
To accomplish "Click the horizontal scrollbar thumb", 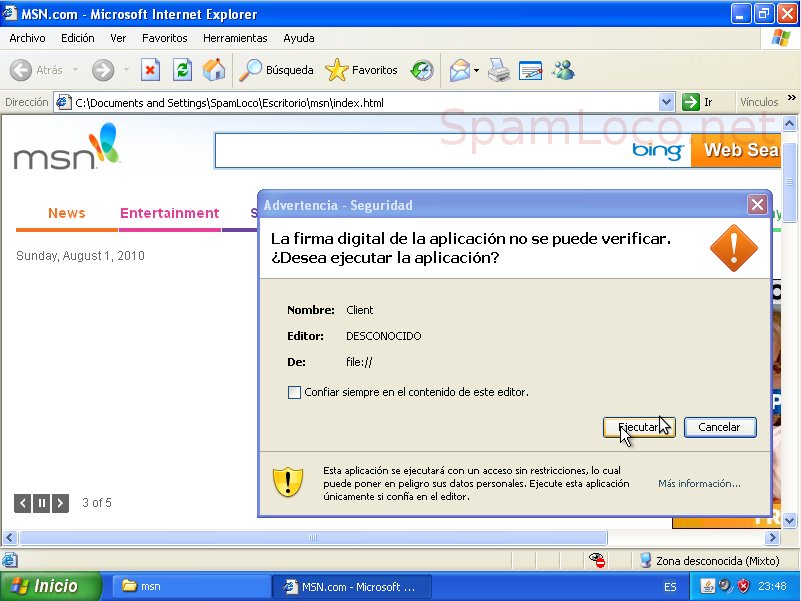I will coord(313,538).
